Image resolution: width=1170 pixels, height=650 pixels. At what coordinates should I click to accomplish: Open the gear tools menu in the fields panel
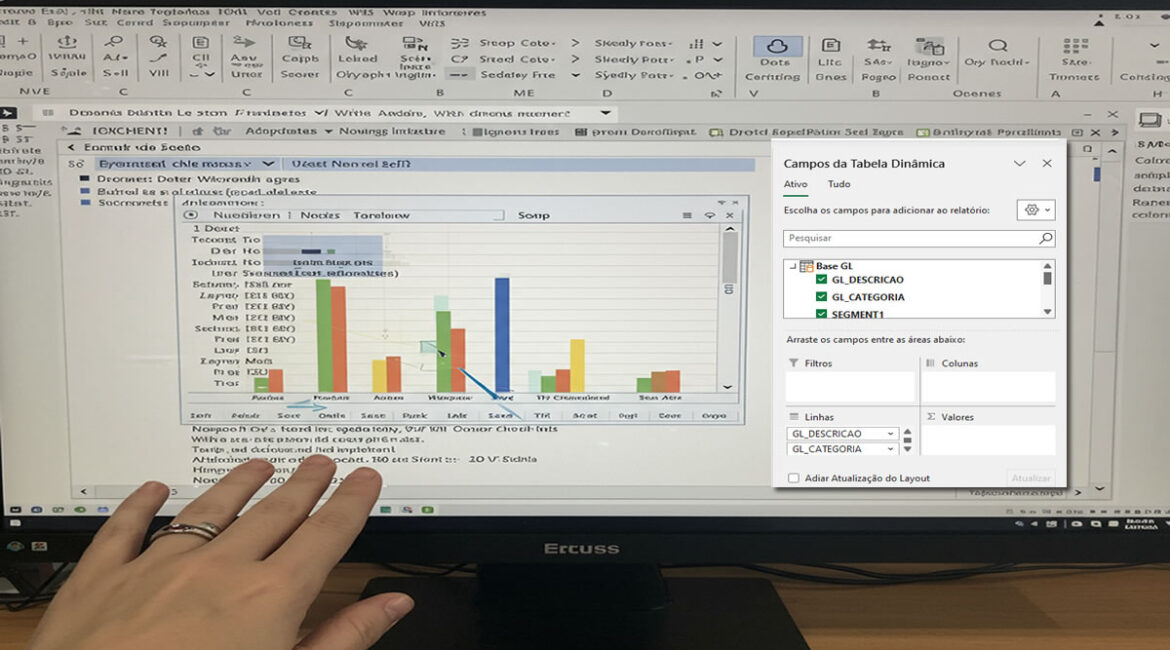1035,210
